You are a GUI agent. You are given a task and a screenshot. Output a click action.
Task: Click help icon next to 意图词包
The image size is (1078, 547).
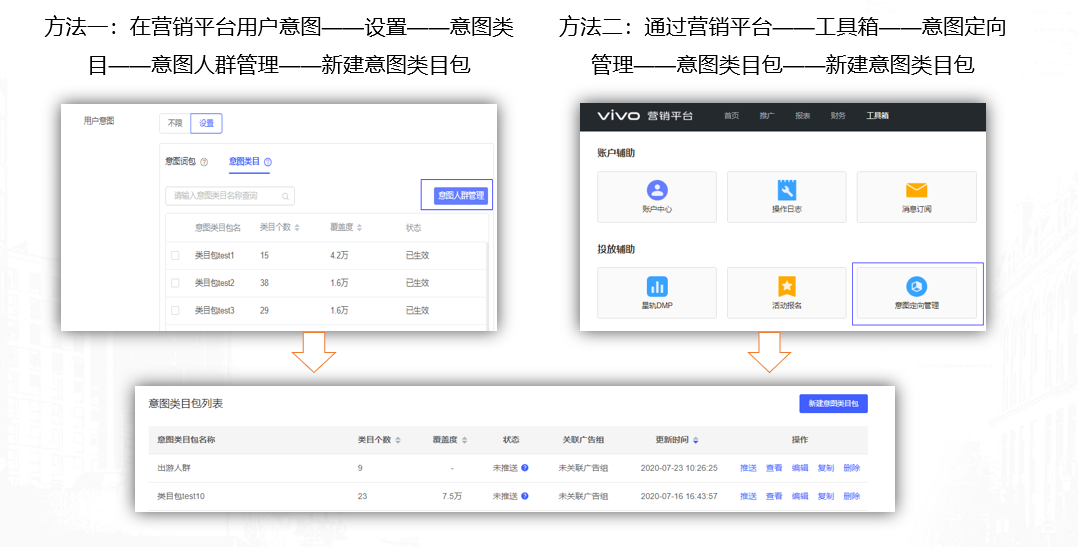tap(204, 162)
